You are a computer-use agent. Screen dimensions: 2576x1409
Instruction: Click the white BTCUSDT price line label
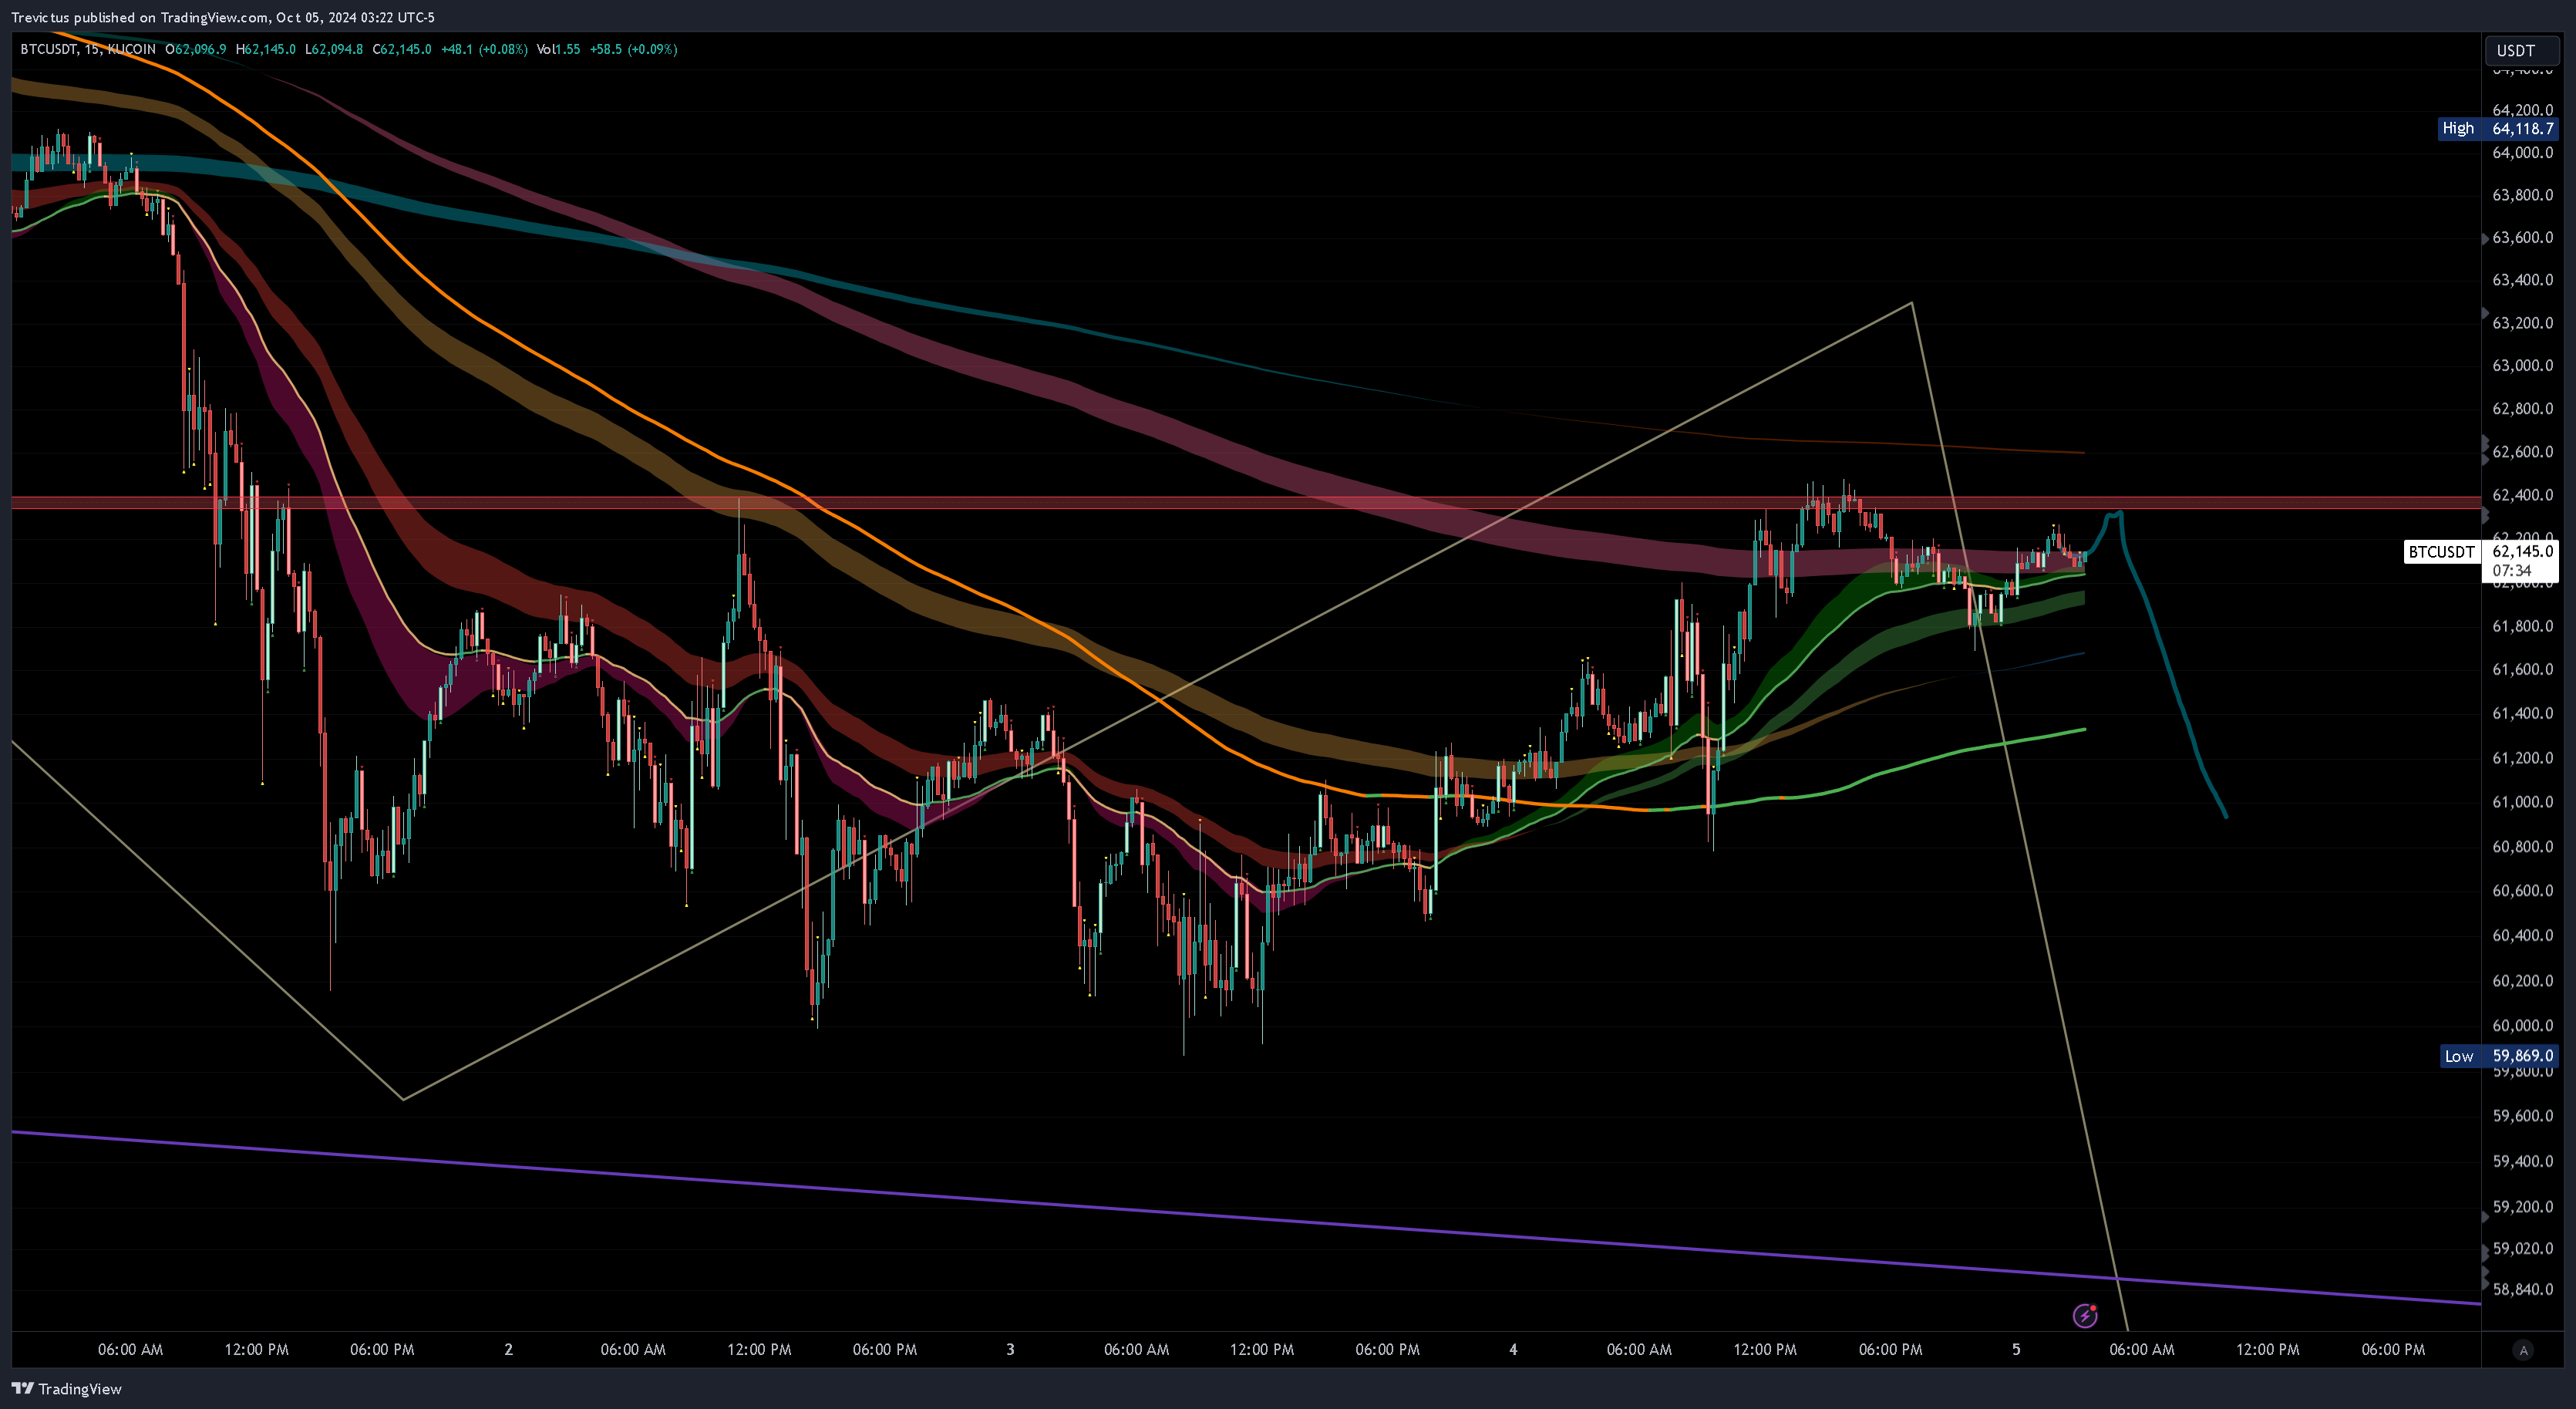(x=2441, y=551)
